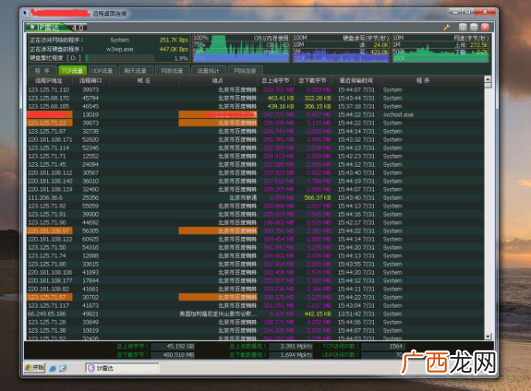Image resolution: width=531 pixels, height=391 pixels.
Task: Click the 网速 network speed graph
Action: (x=440, y=48)
